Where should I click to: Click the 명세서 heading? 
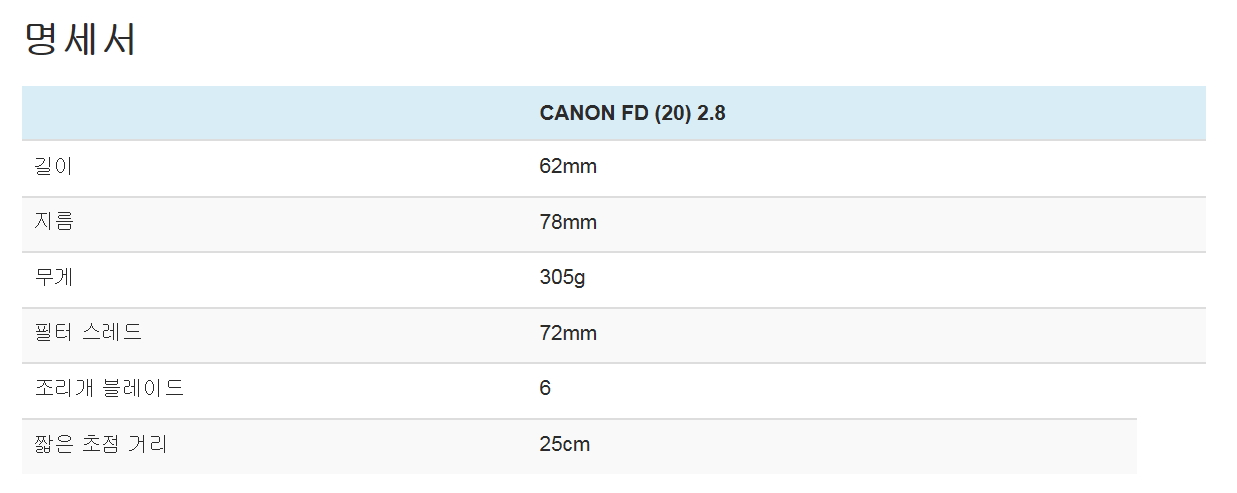coord(79,41)
